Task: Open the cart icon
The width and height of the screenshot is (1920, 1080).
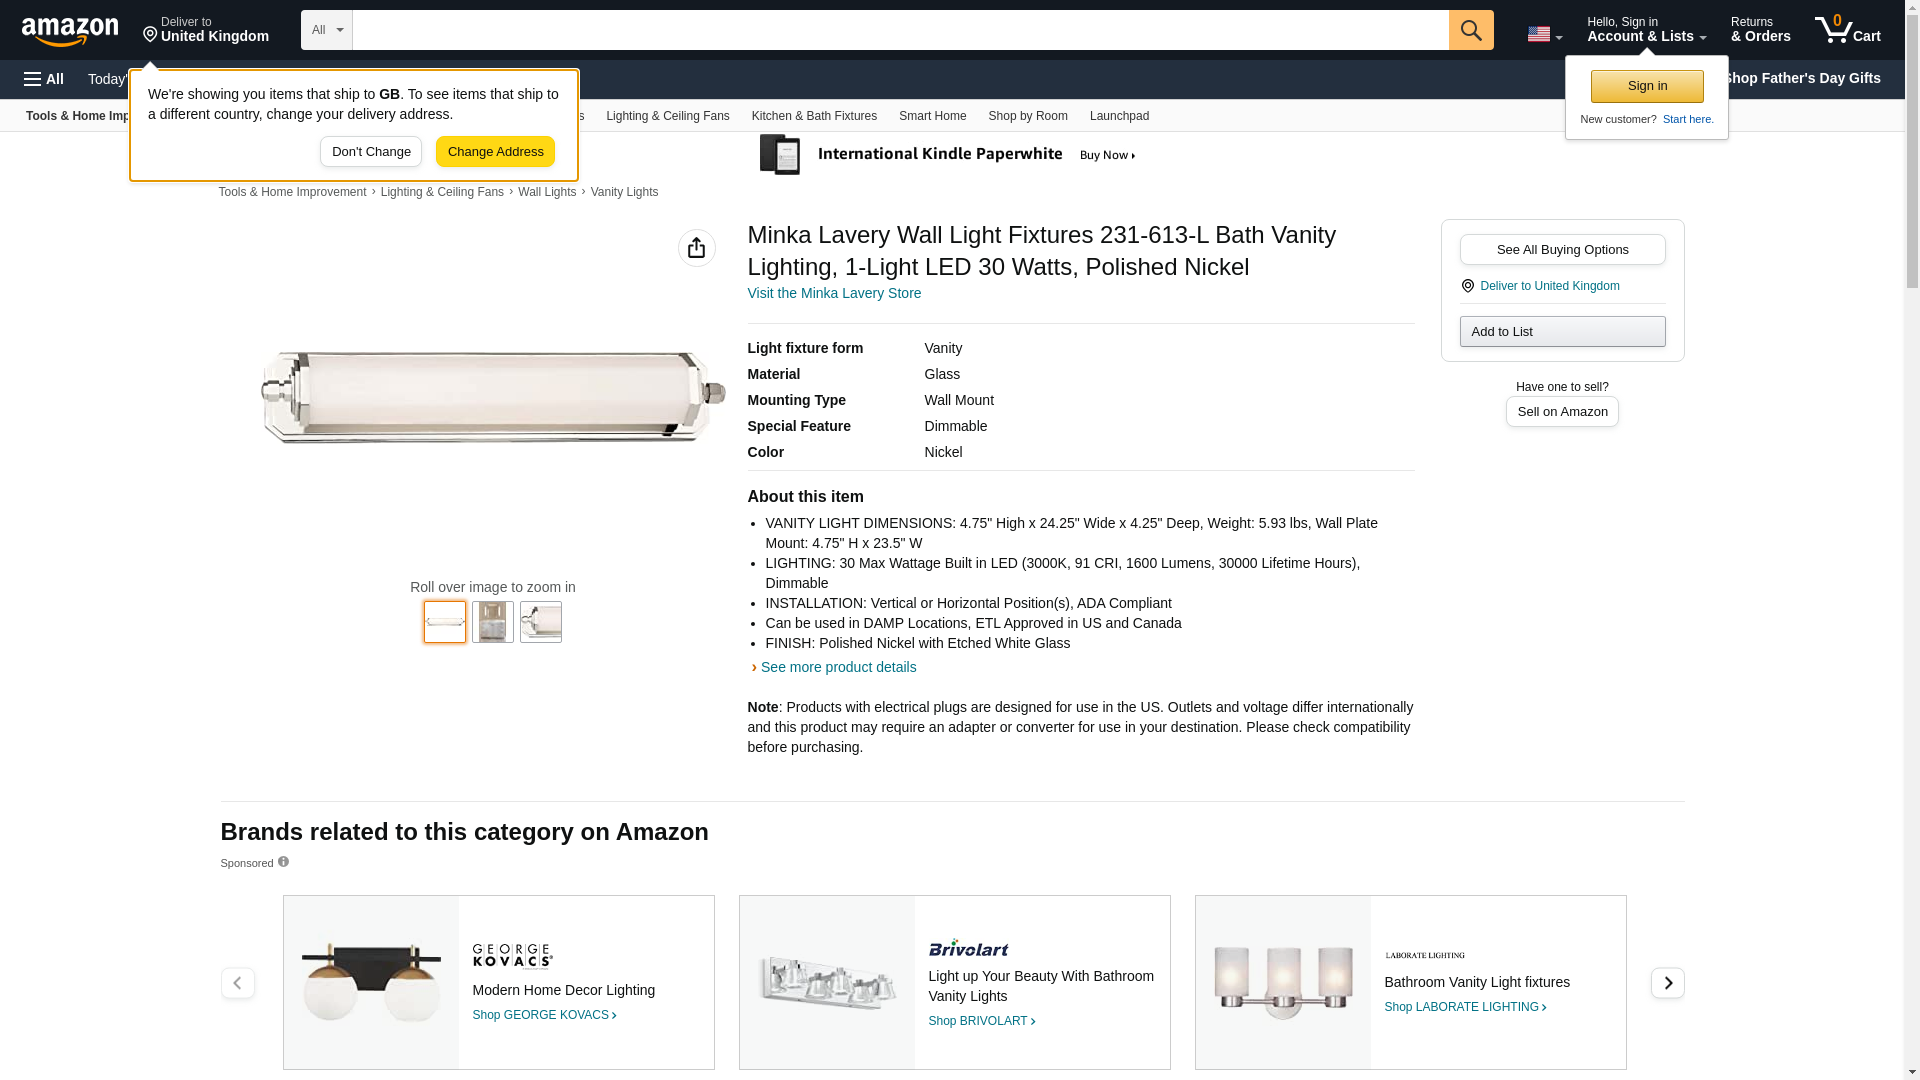Action: (1847, 30)
